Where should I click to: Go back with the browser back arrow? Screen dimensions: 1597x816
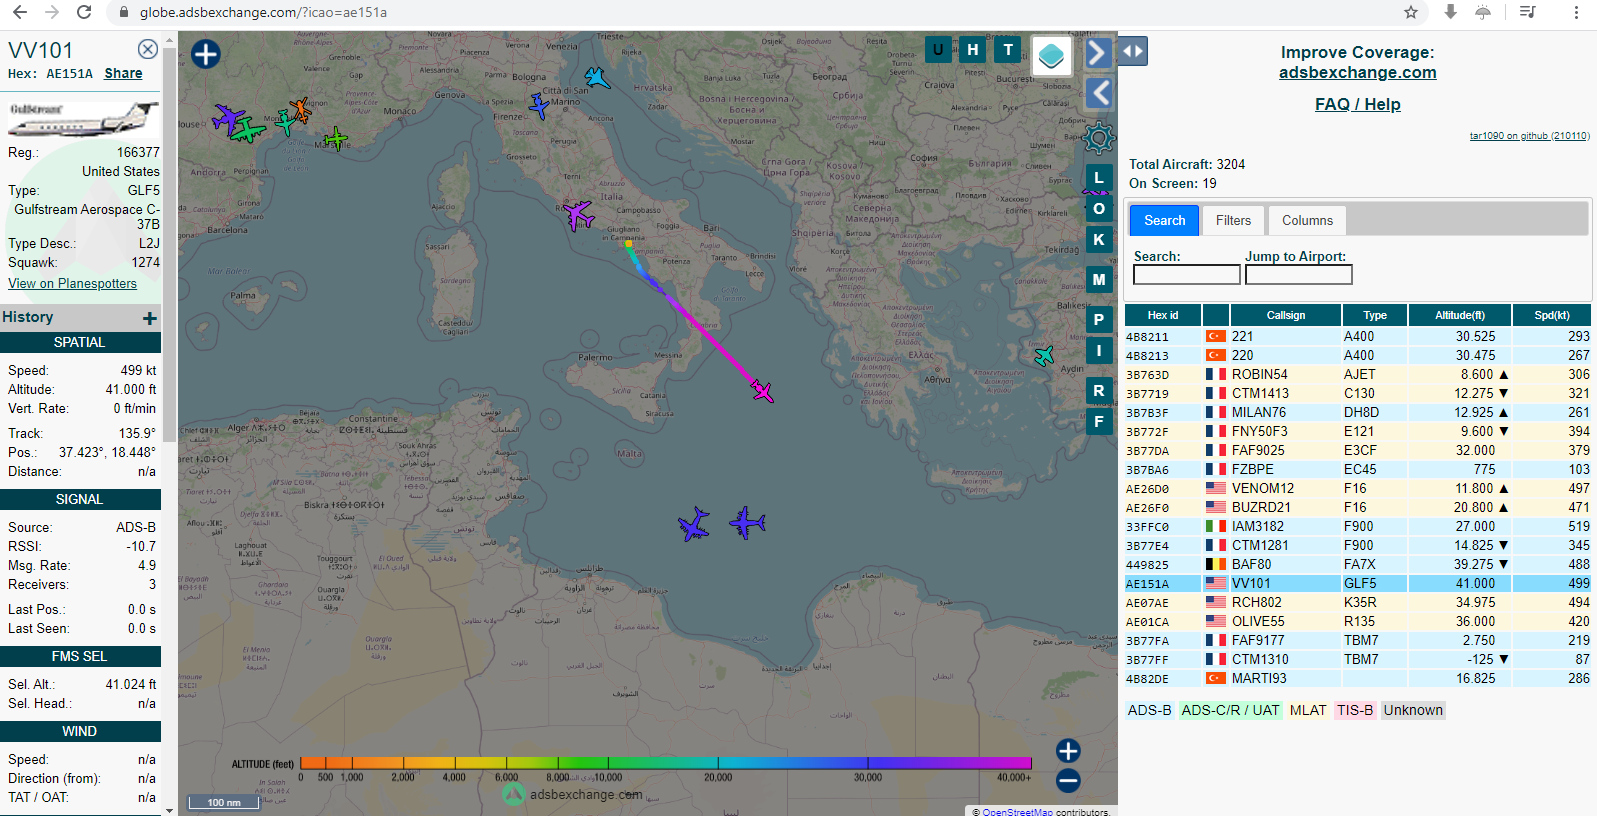coord(20,12)
